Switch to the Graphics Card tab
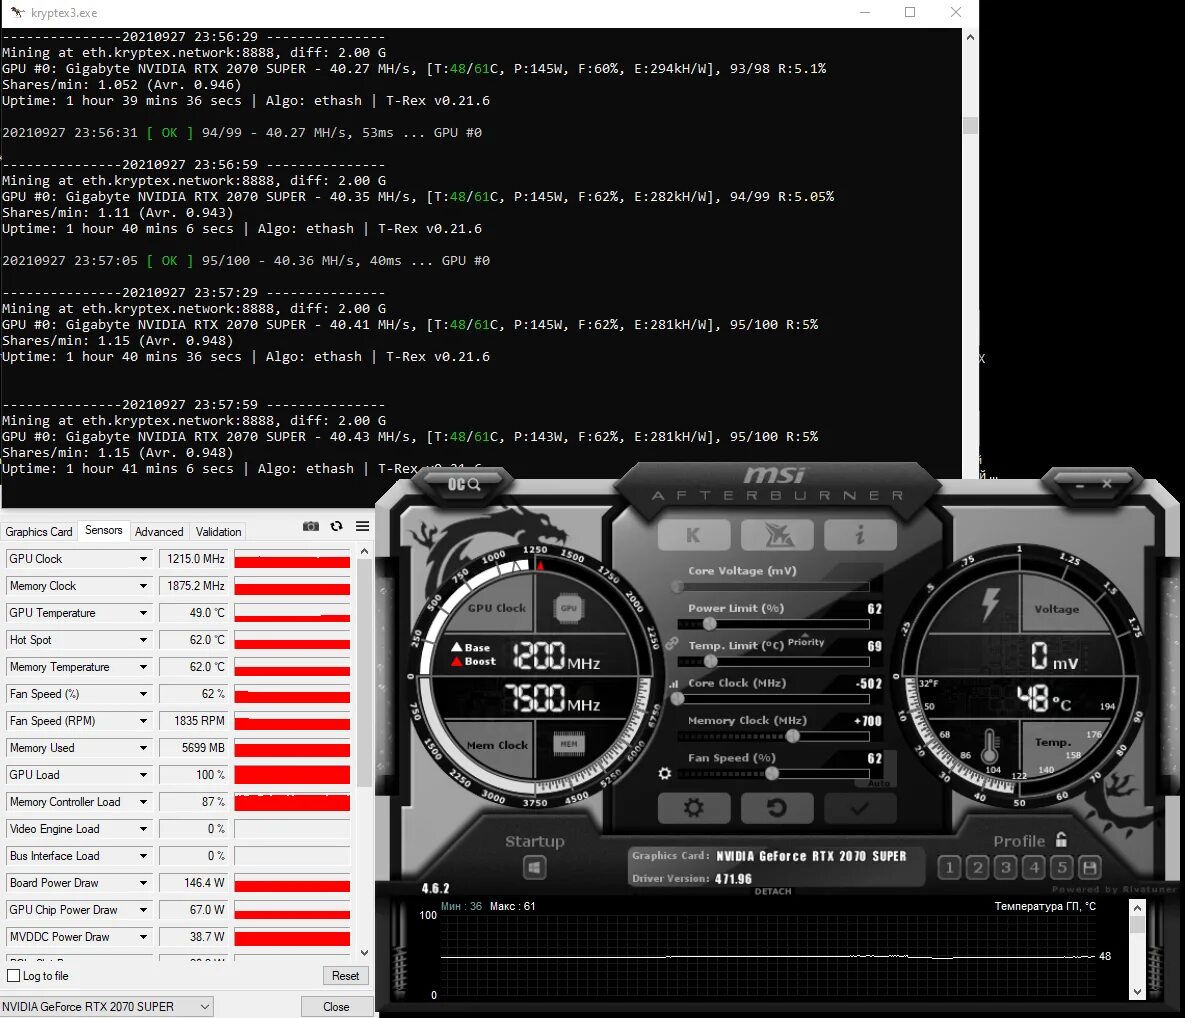The width and height of the screenshot is (1185, 1018). [39, 532]
